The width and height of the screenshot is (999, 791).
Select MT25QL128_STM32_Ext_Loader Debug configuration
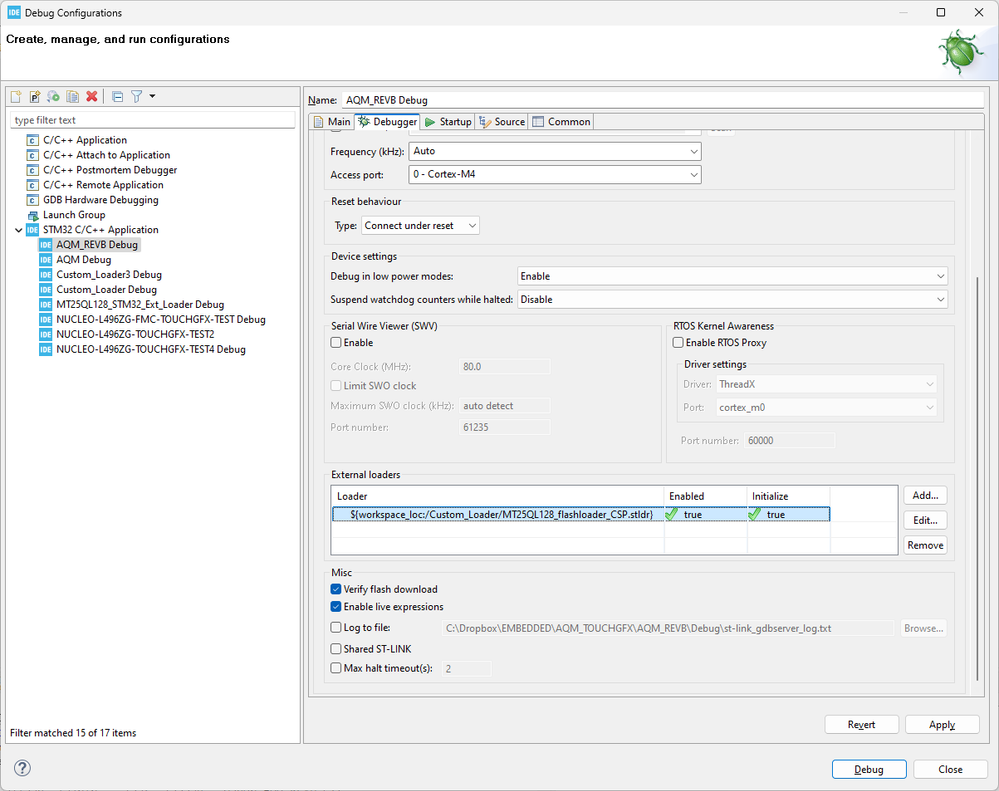140,304
